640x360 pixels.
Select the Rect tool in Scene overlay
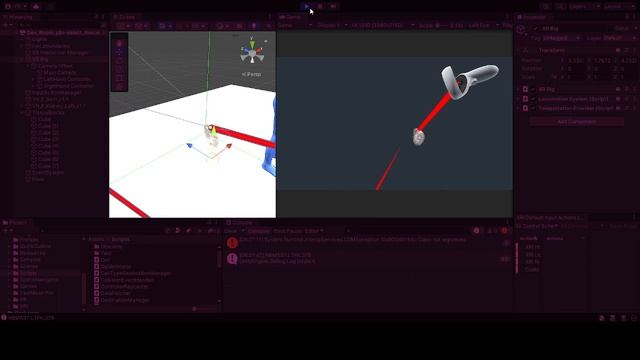119,78
